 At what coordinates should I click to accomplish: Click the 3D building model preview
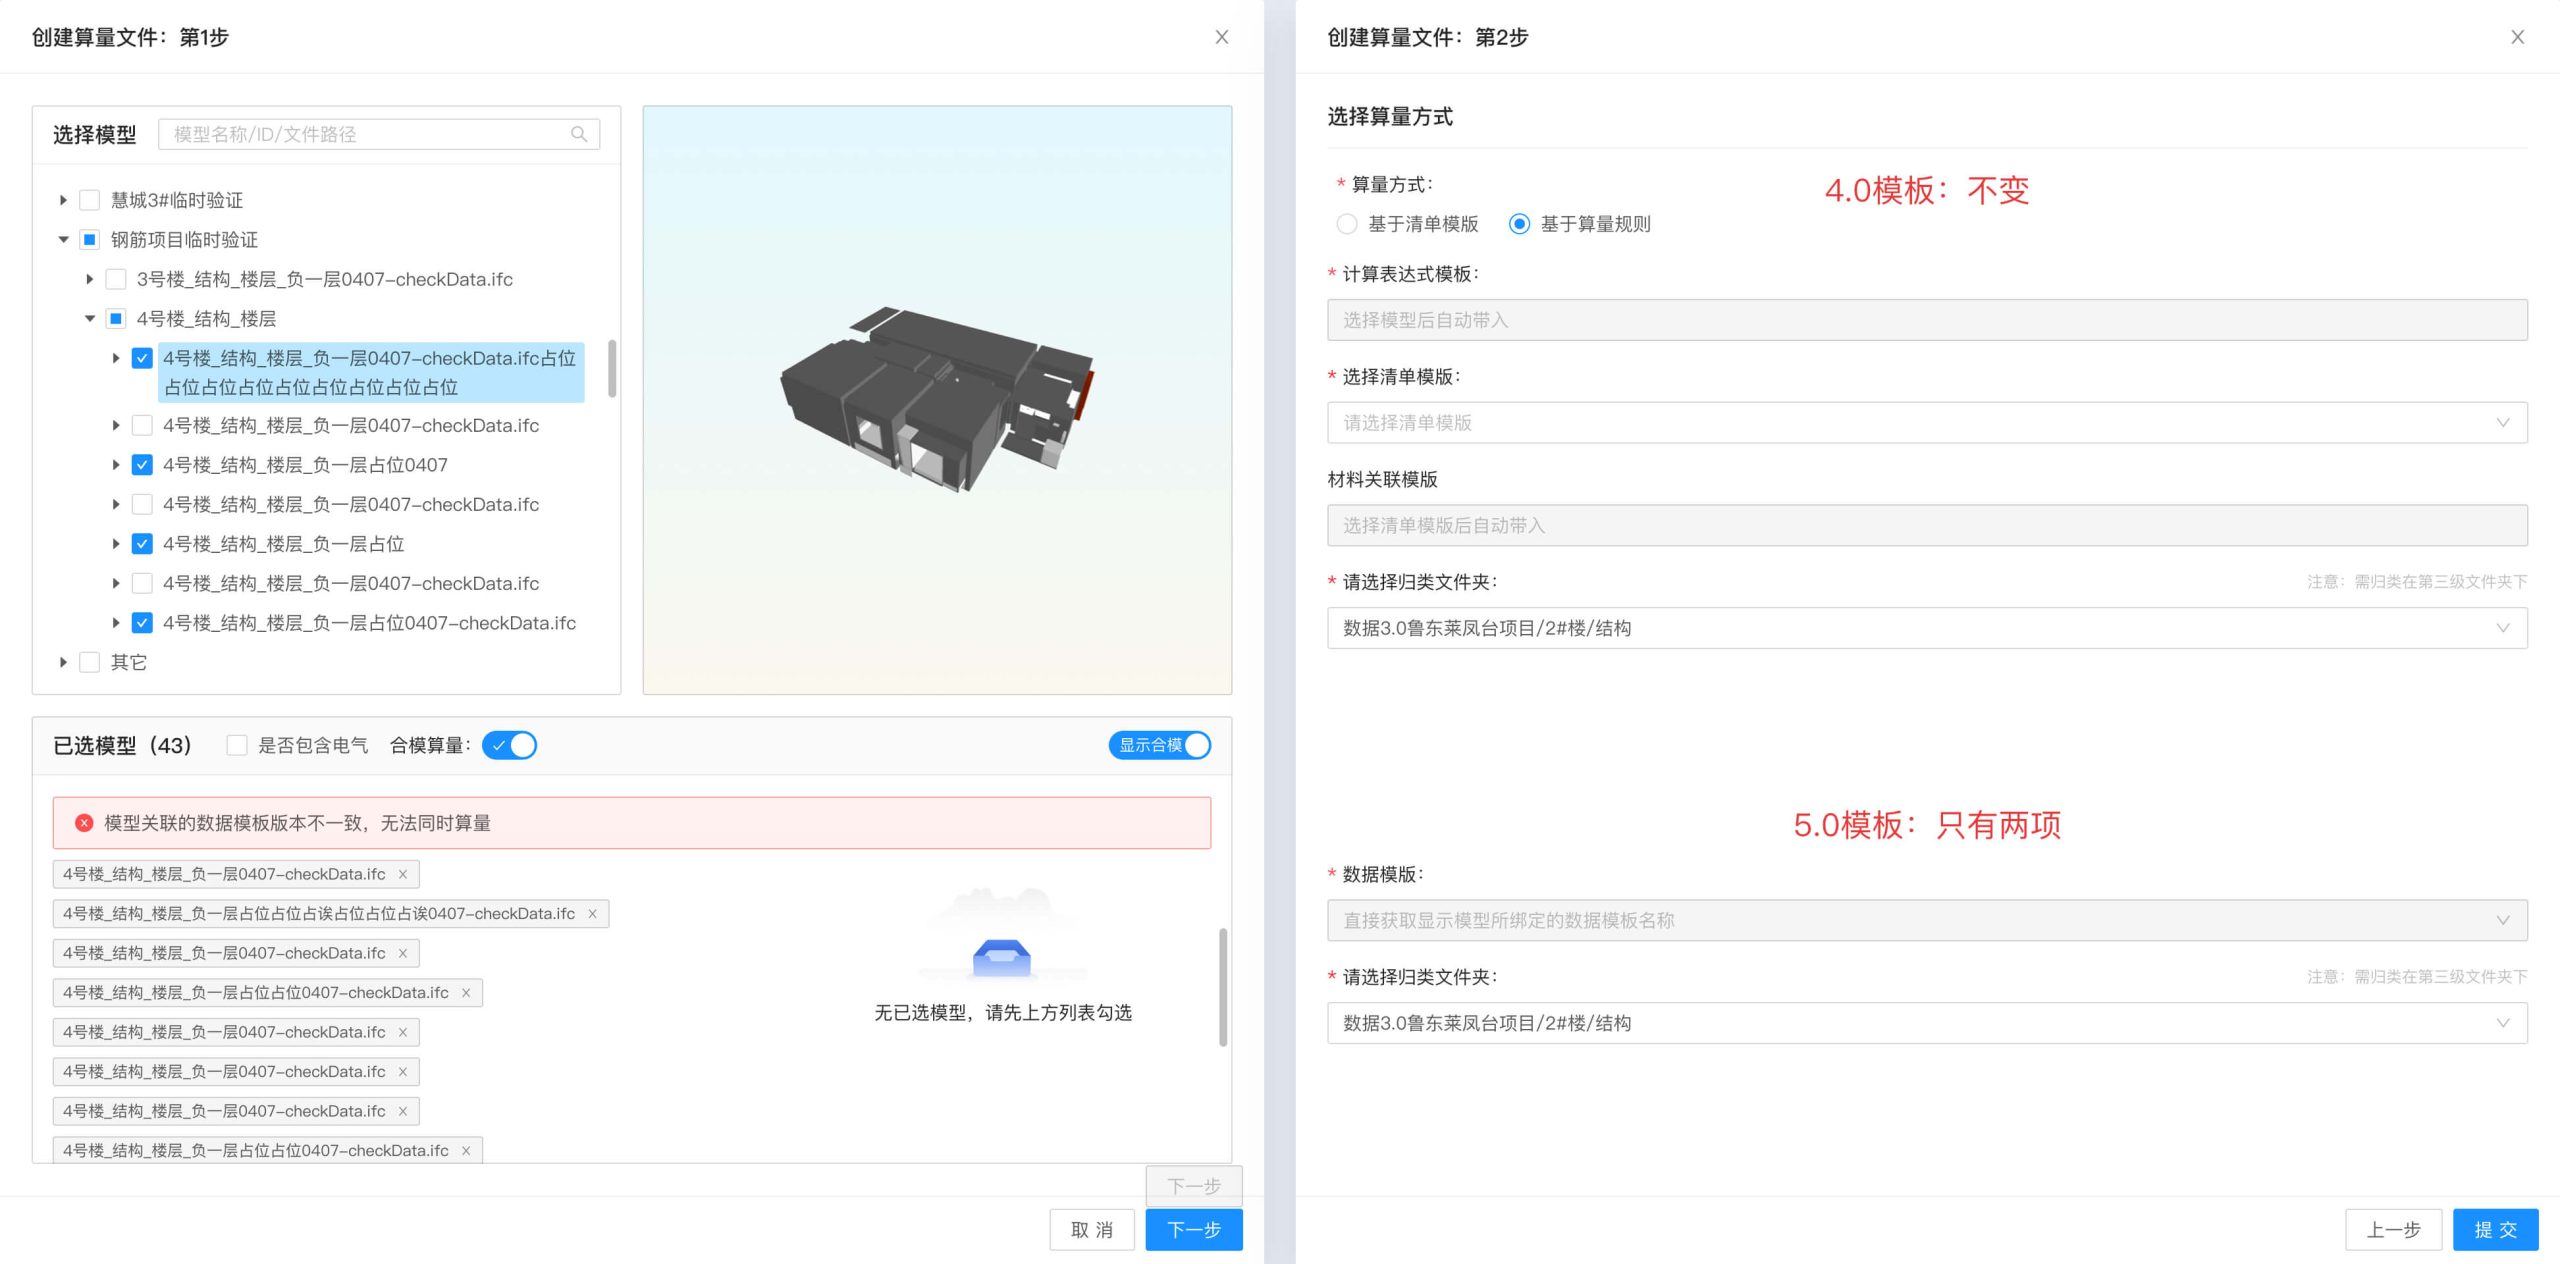936,400
